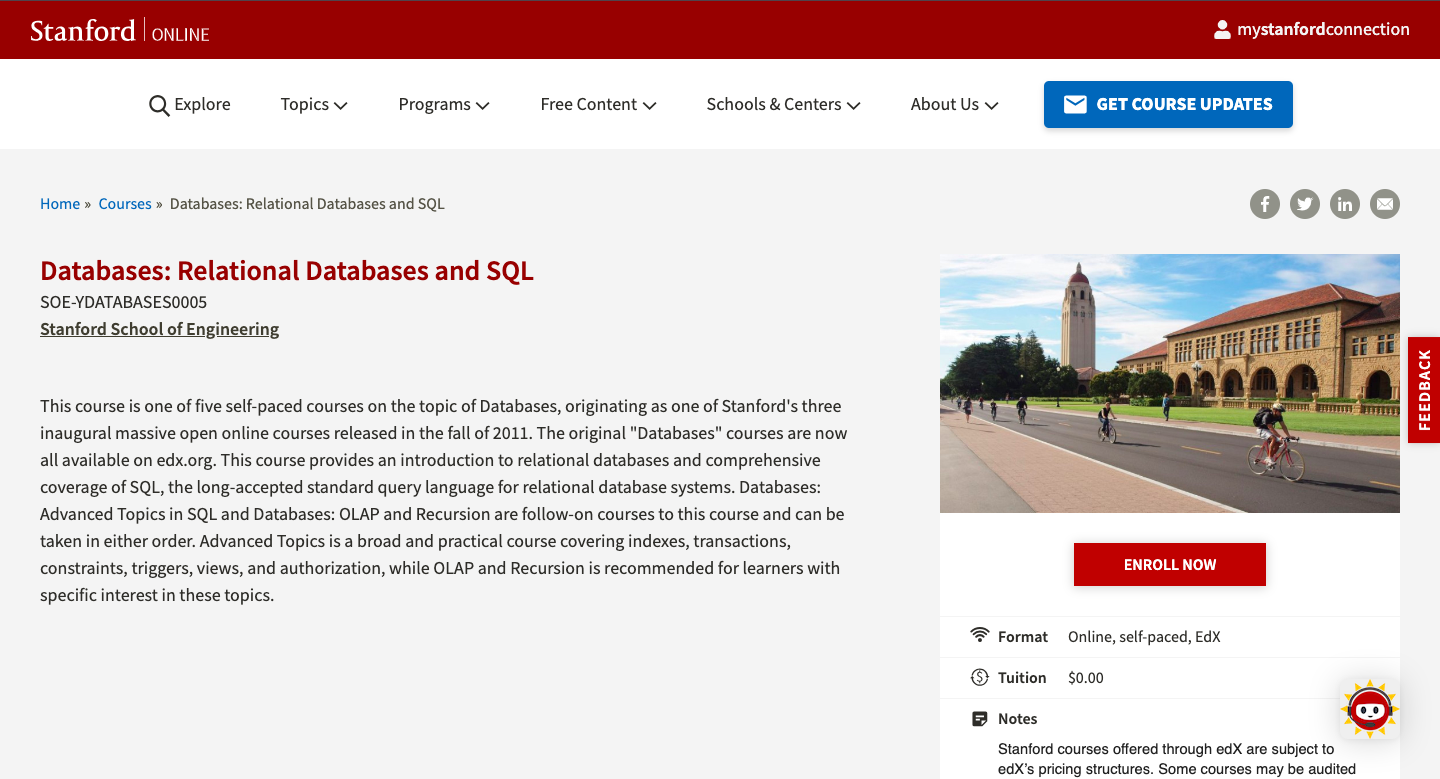Share course on Twitter

1305,204
